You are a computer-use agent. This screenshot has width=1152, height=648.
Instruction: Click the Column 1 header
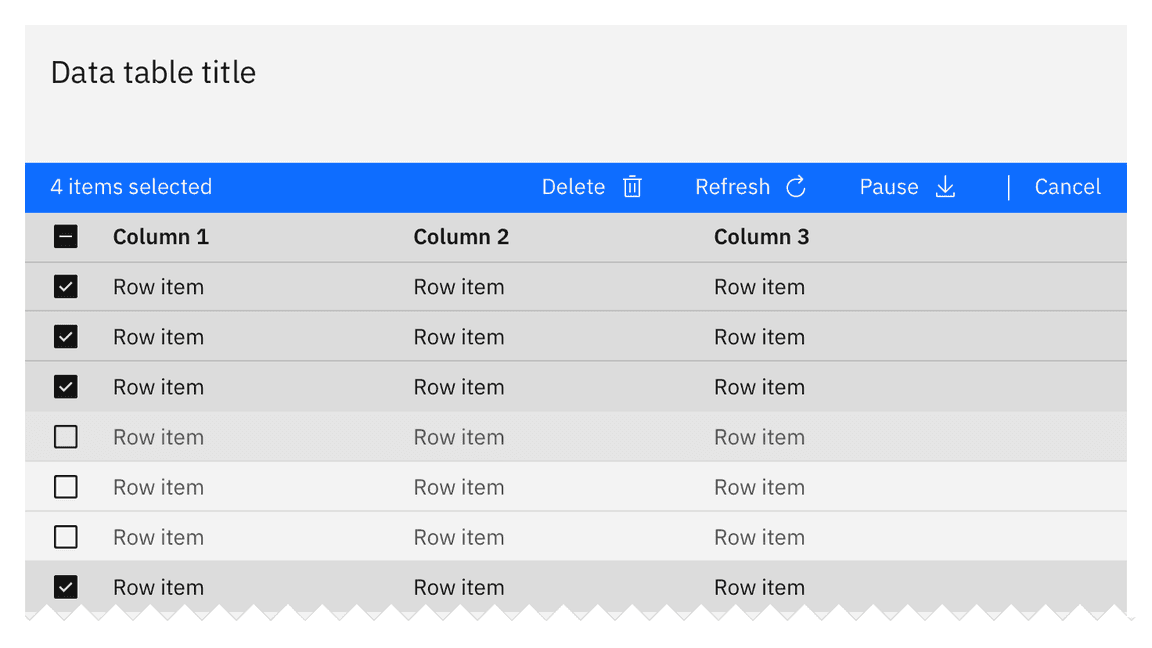click(160, 237)
